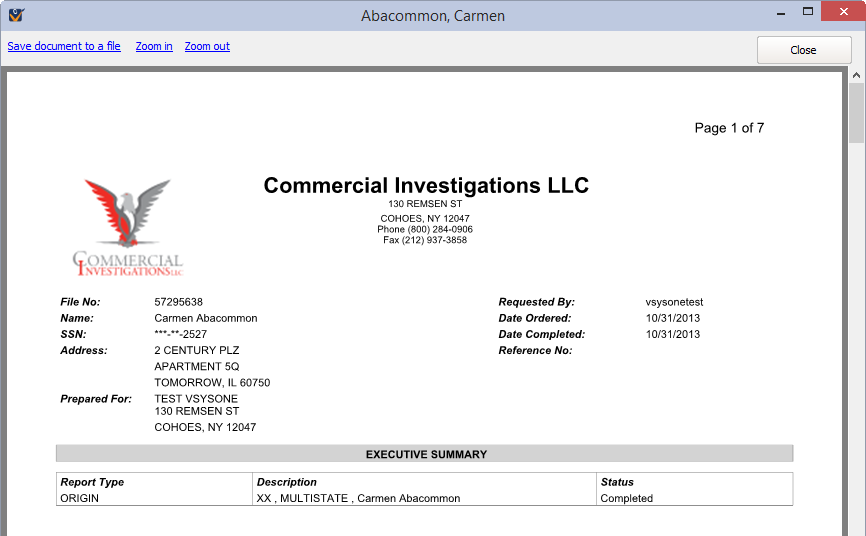The height and width of the screenshot is (536, 866).
Task: Click the Prepared For: label
Action: pos(96,399)
